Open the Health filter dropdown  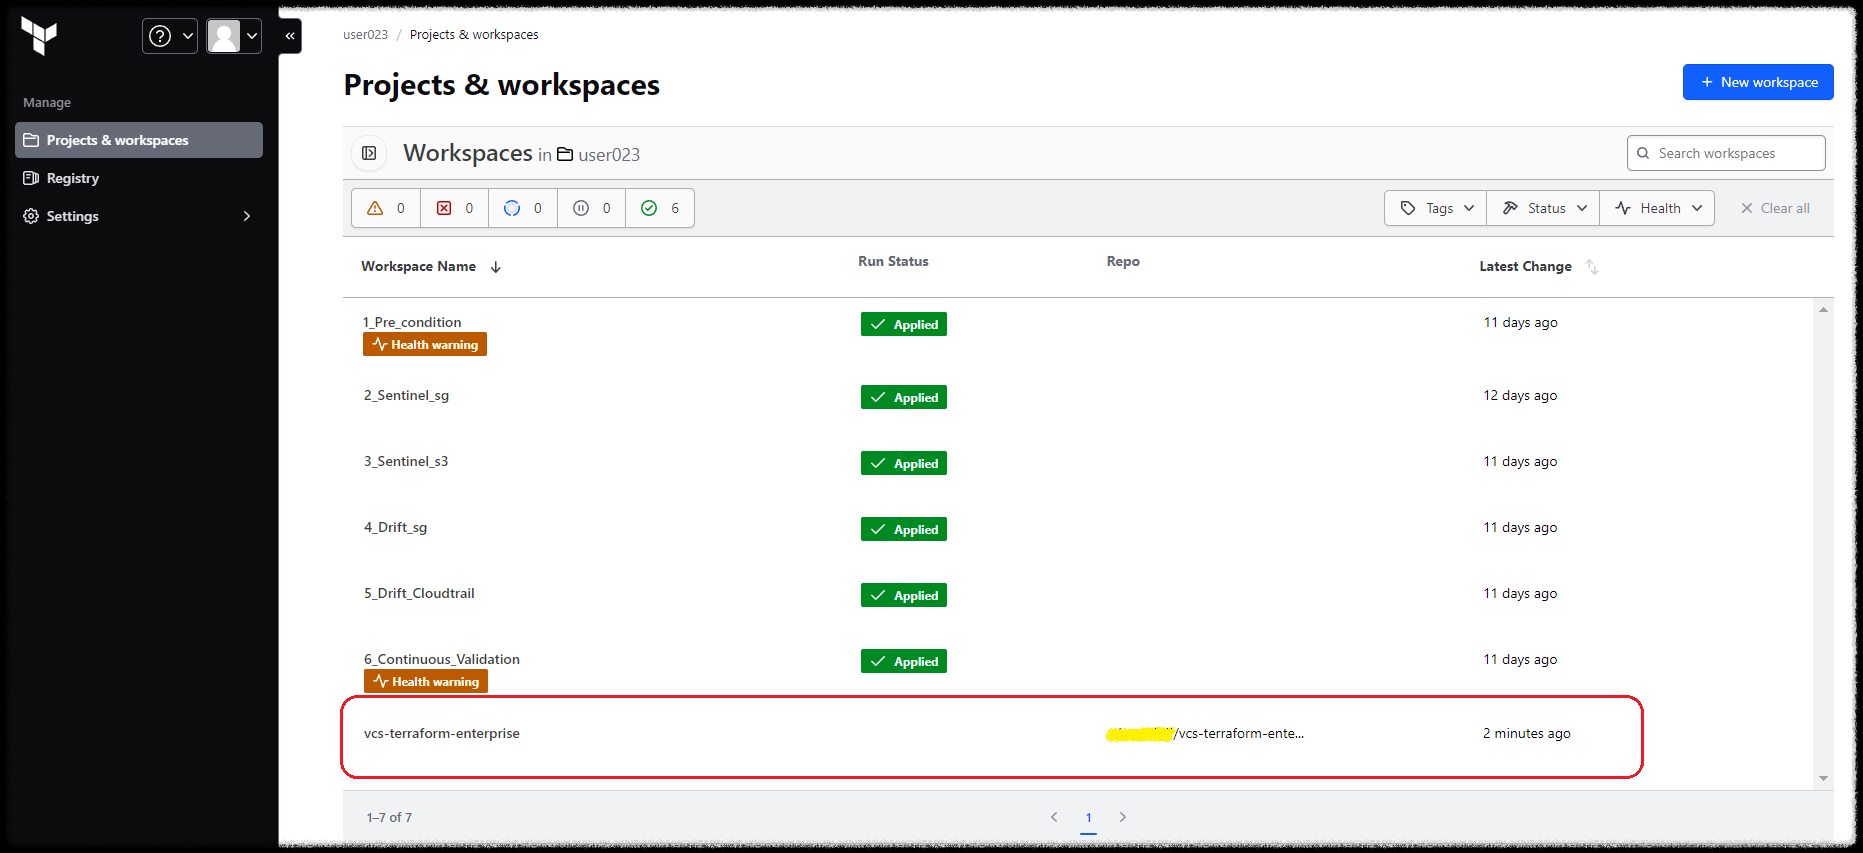click(x=1657, y=208)
